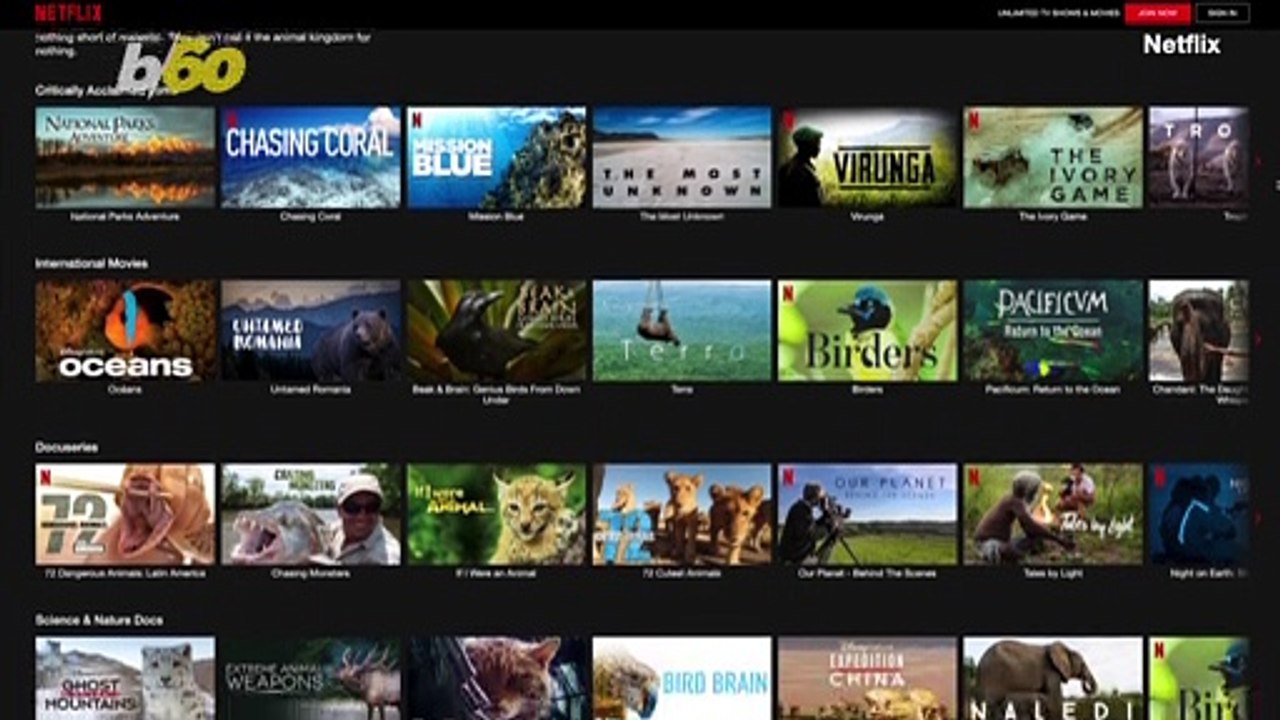Viewport: 1280px width, 720px height.
Task: Open the Birders thumbnail in International Movies
Action: (867, 330)
